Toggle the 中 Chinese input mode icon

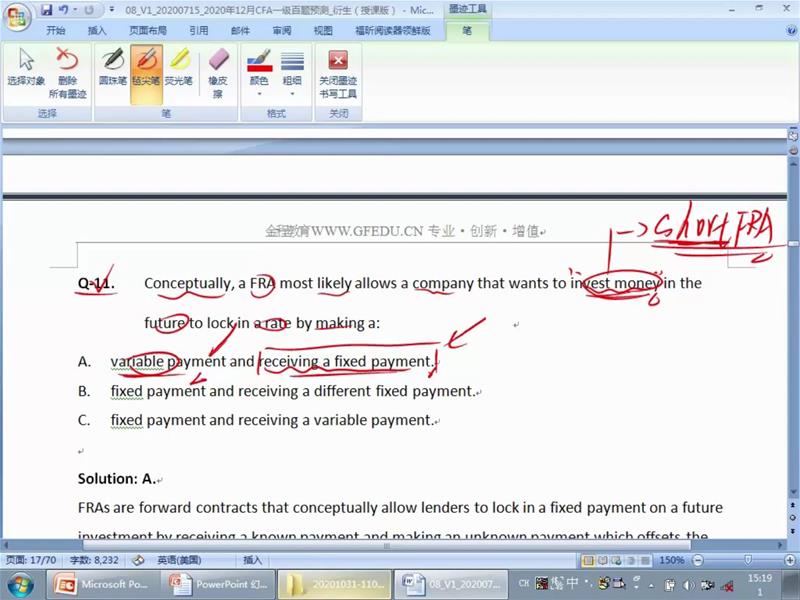572,583
